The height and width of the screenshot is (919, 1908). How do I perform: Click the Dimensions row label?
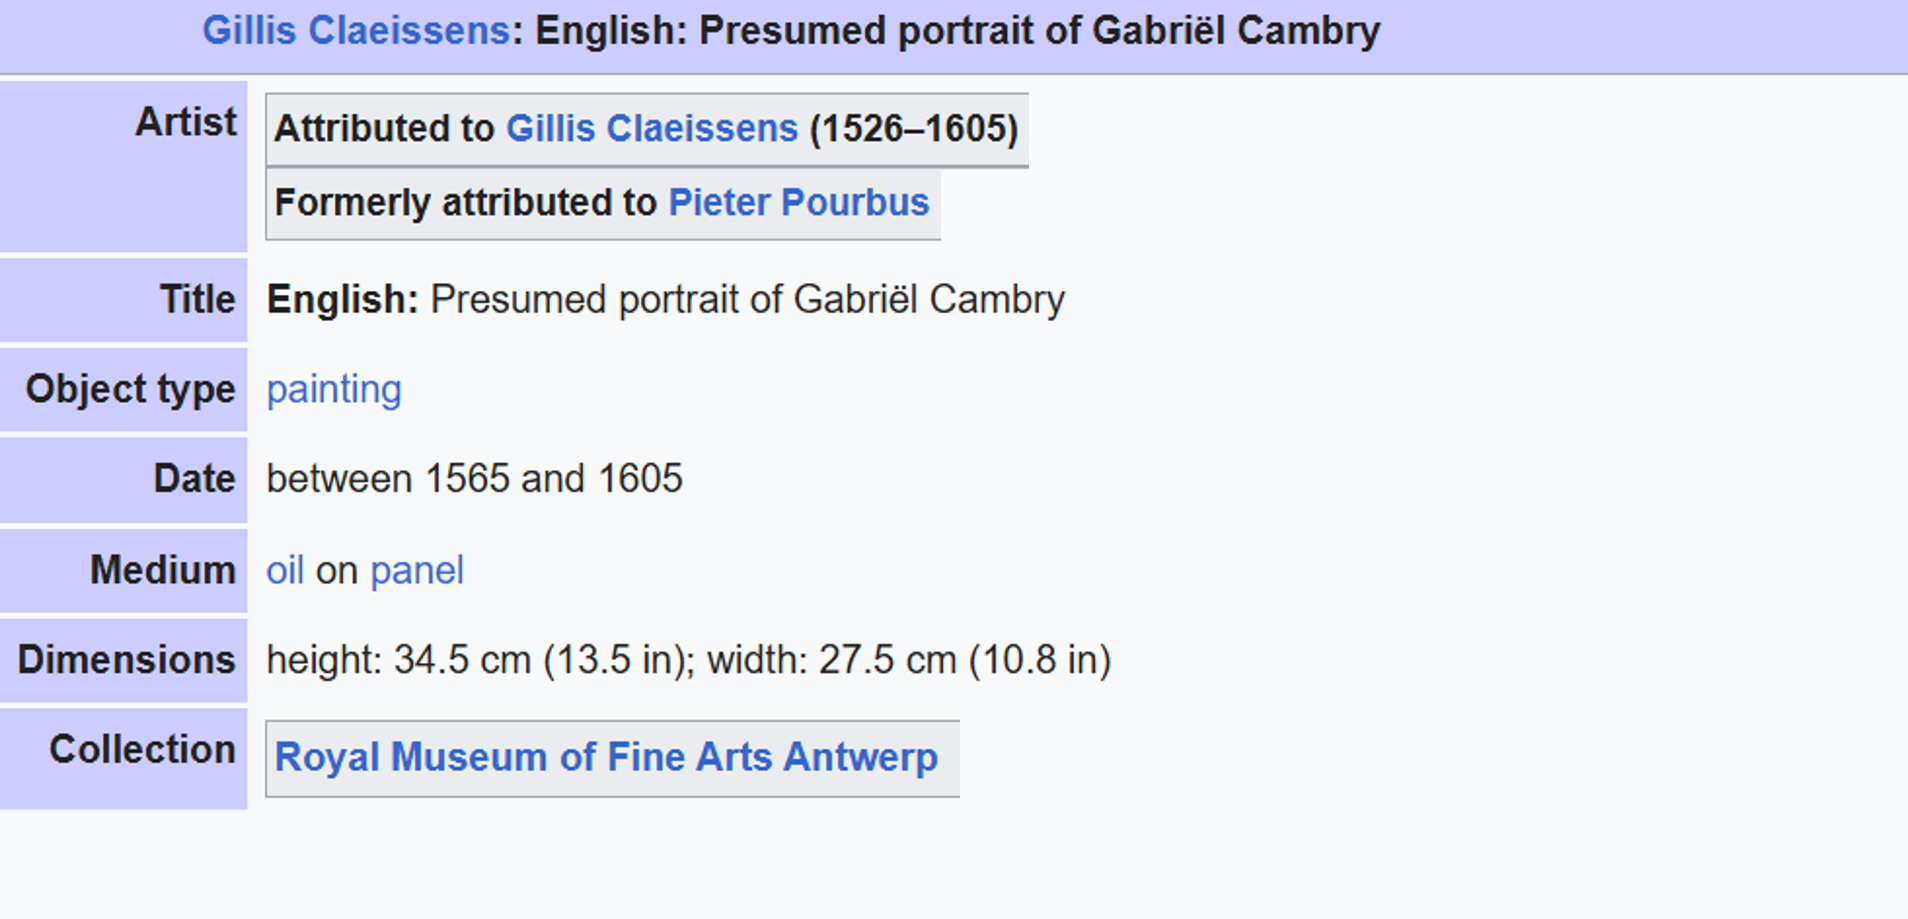click(x=127, y=660)
